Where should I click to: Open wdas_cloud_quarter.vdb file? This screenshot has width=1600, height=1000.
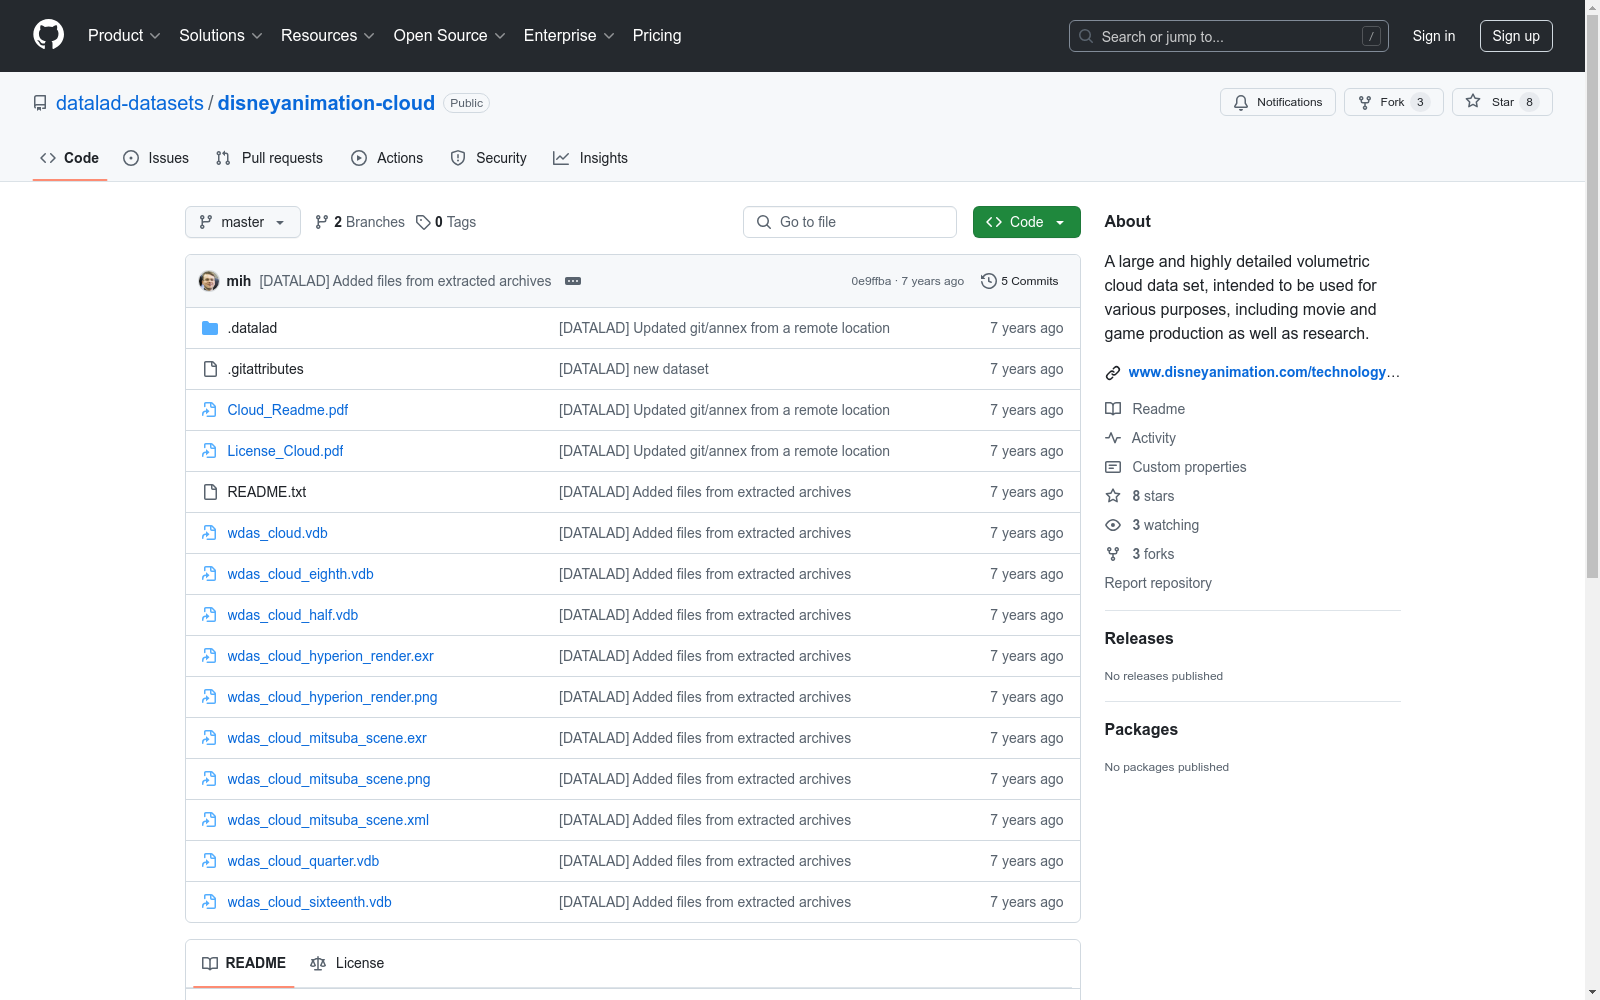click(x=303, y=861)
